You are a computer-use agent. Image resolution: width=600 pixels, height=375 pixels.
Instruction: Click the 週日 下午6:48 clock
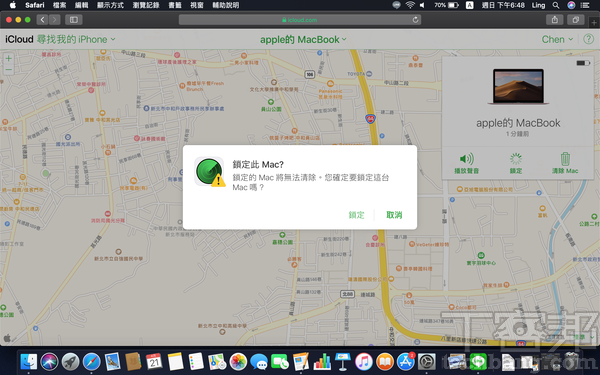(503, 5)
